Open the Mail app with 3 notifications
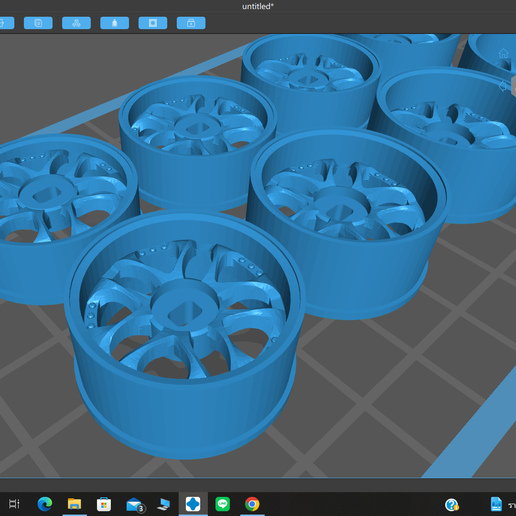 (135, 505)
